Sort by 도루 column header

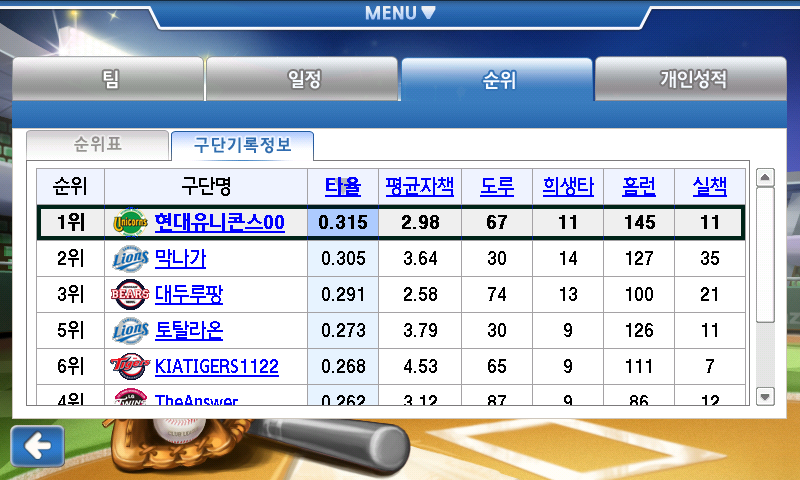tap(497, 187)
